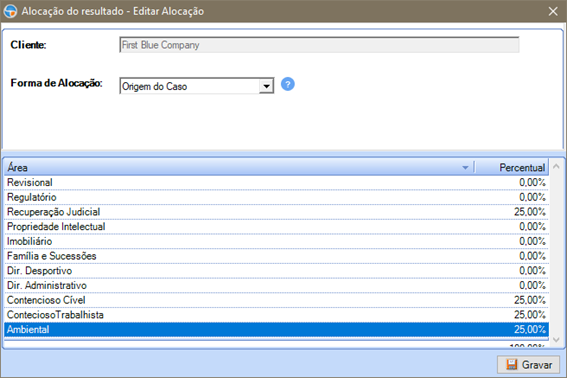Select the Família e Sucessões row
This screenshot has width=567, height=378.
(276, 256)
